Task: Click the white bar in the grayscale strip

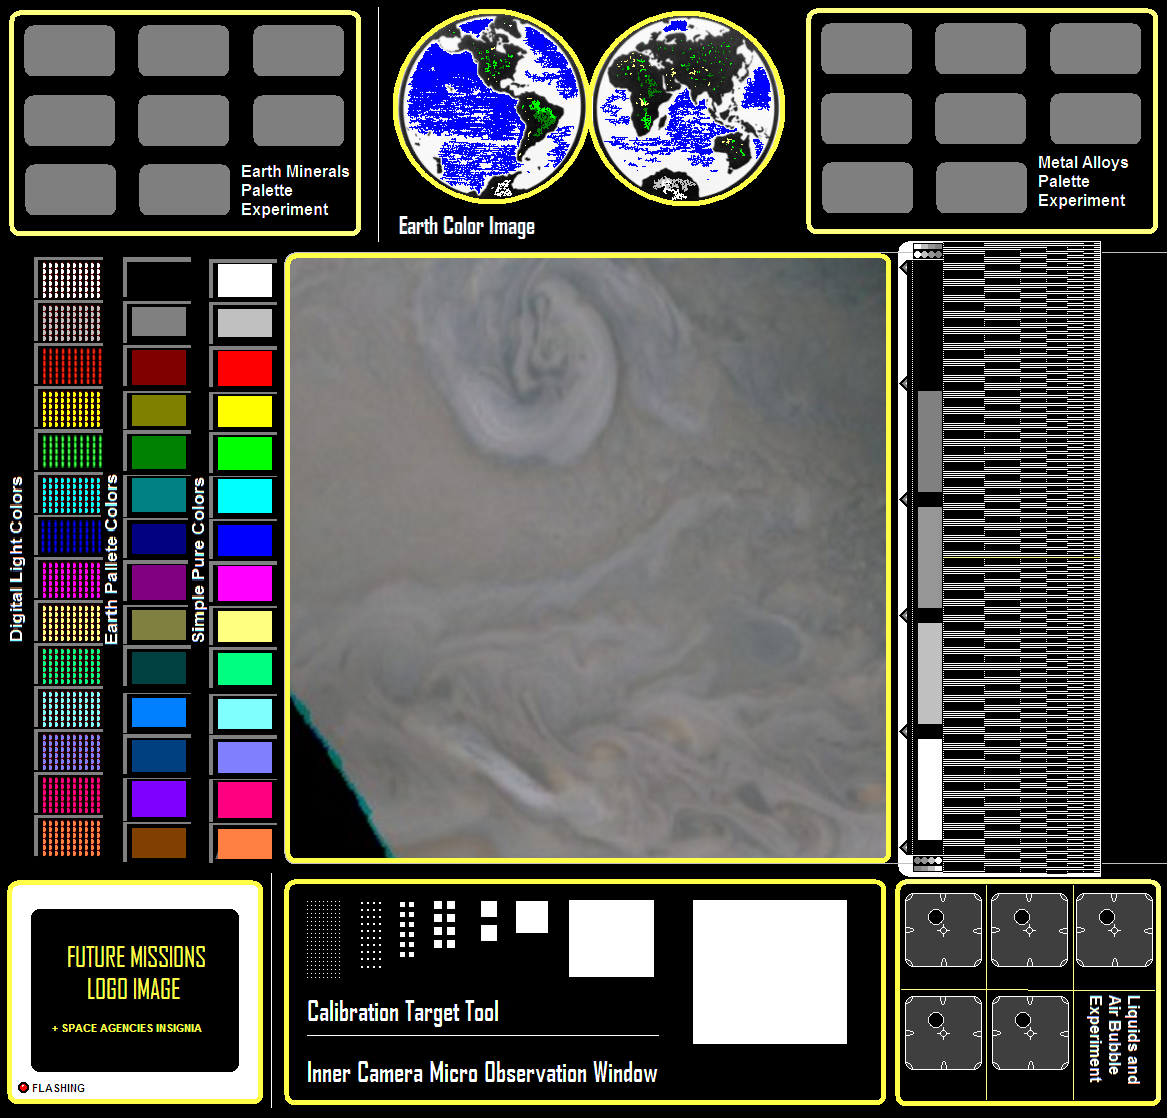Action: (x=930, y=789)
